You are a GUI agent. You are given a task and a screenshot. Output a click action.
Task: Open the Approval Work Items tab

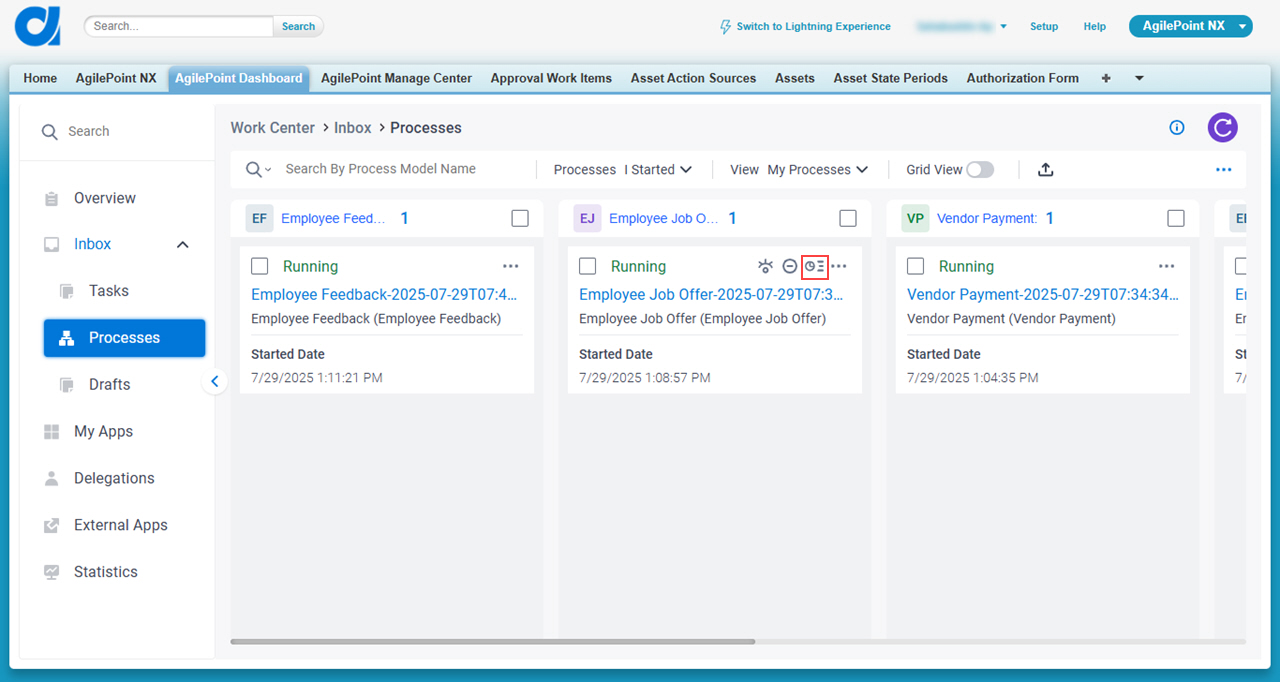551,78
